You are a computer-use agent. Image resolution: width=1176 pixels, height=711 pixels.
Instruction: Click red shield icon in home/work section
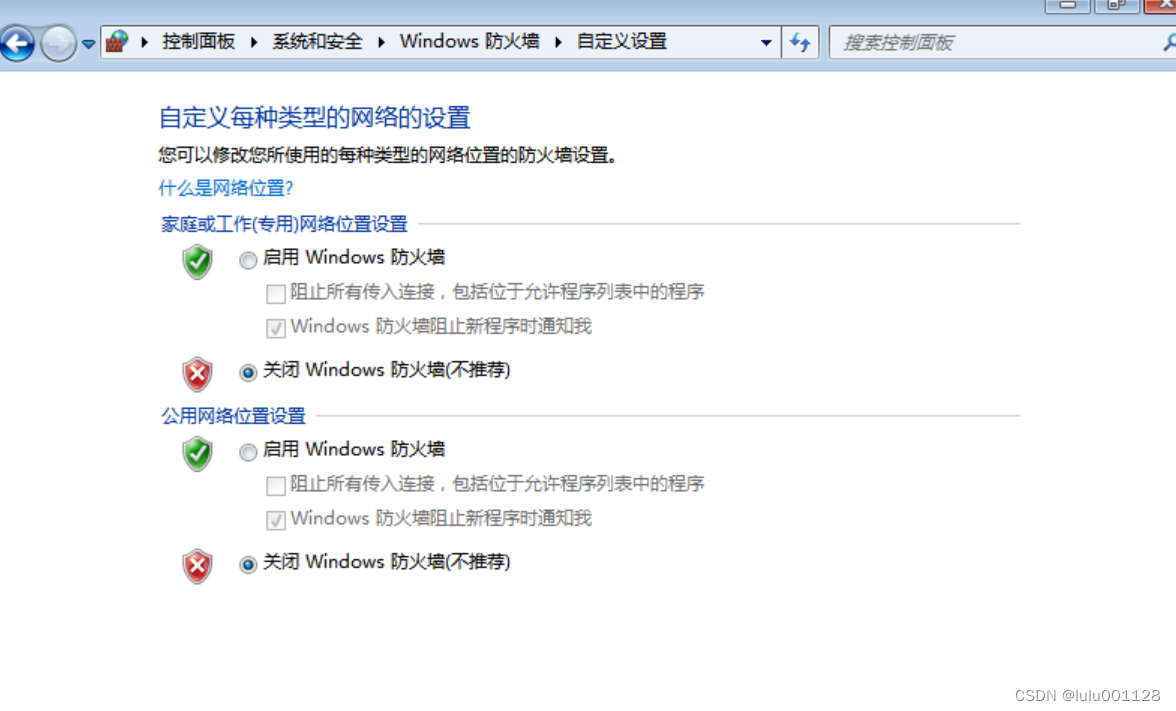point(197,374)
